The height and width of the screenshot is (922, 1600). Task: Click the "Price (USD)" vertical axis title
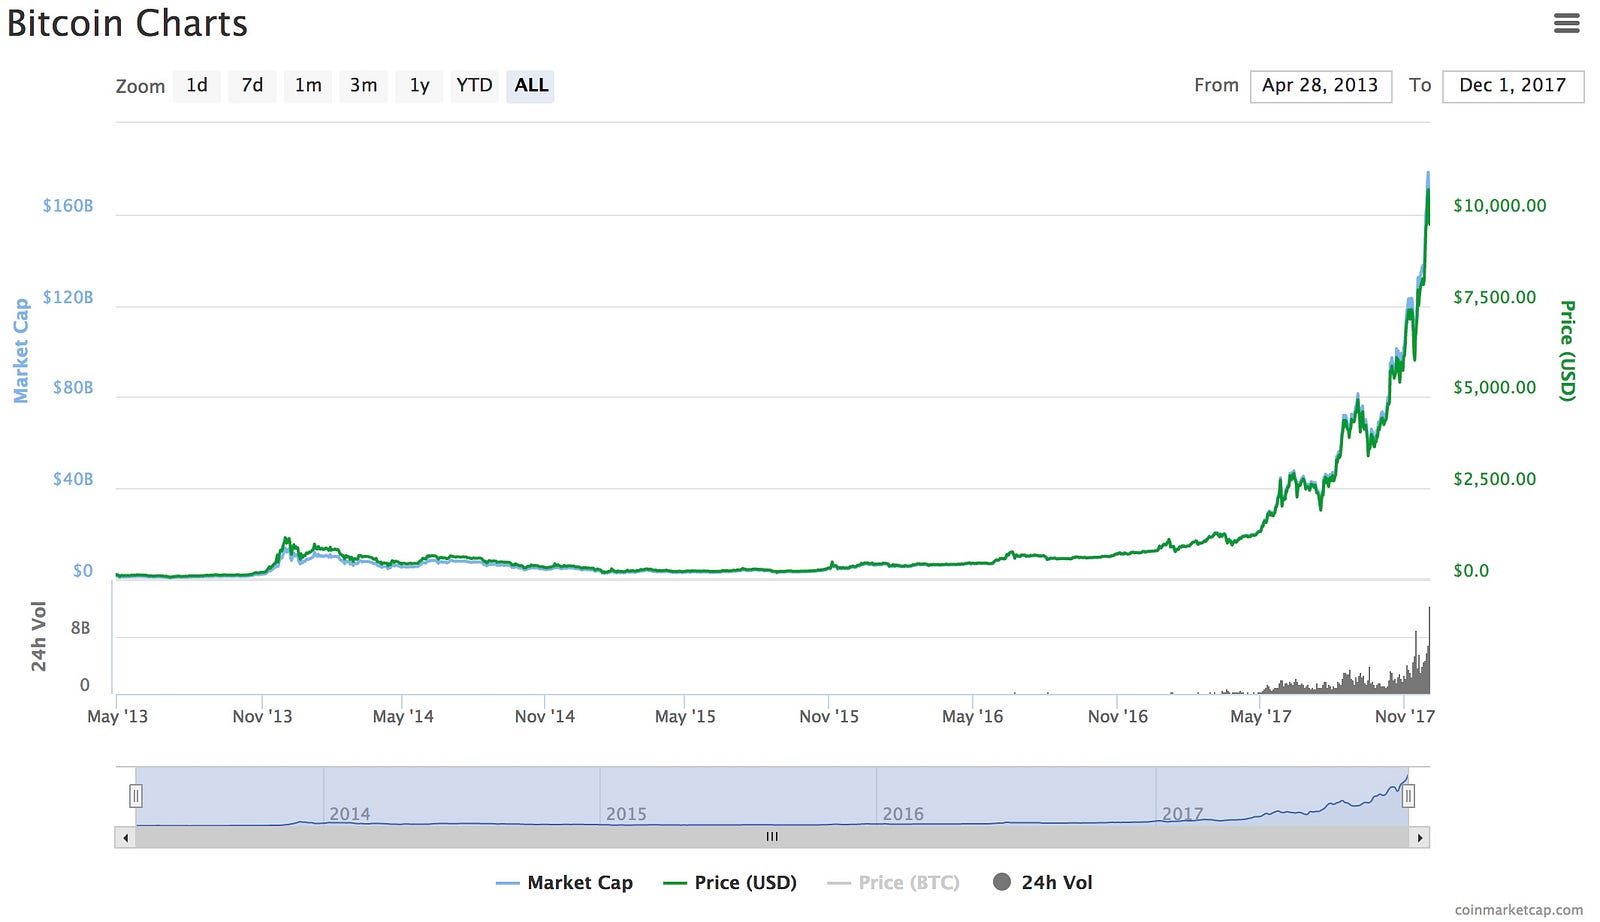coord(1568,351)
